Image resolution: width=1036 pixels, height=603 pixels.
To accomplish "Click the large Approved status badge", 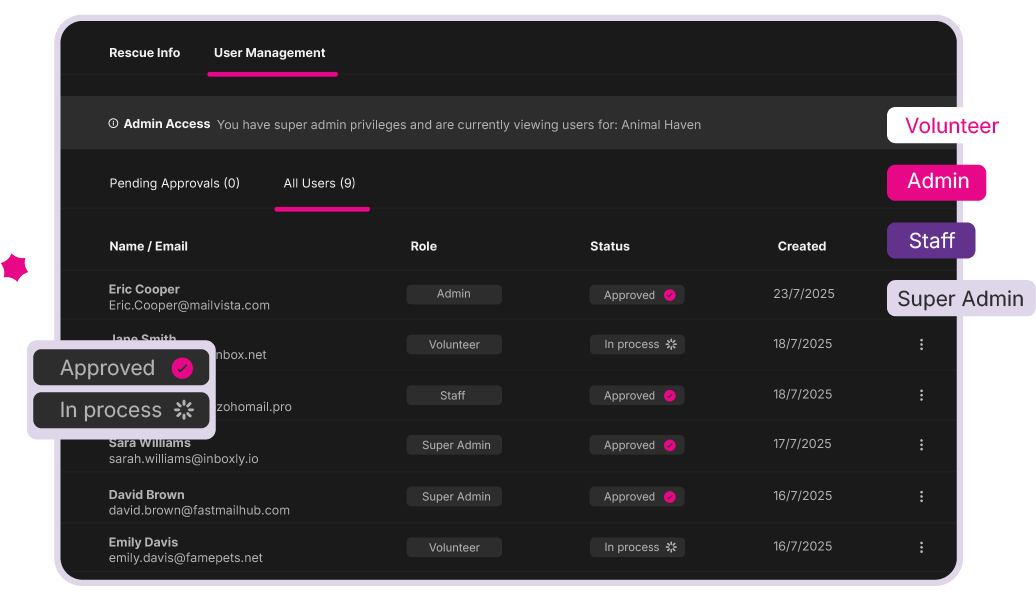I will (x=121, y=367).
